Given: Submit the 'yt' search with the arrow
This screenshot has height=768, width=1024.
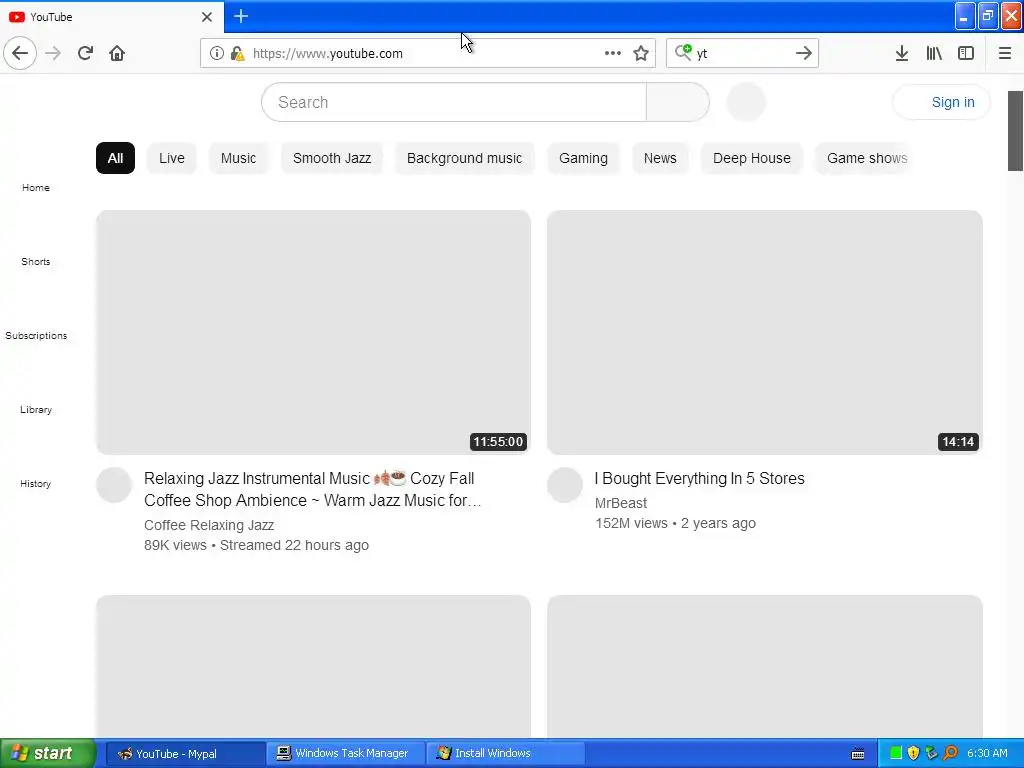Looking at the screenshot, I should pyautogui.click(x=803, y=53).
